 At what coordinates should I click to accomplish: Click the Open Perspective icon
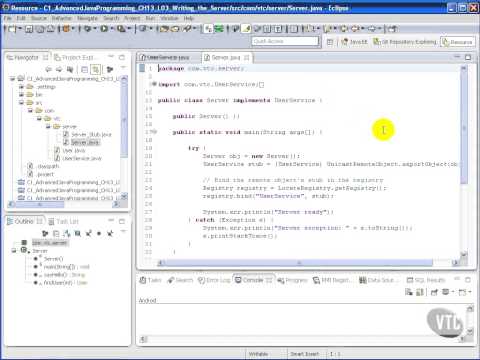coord(330,42)
